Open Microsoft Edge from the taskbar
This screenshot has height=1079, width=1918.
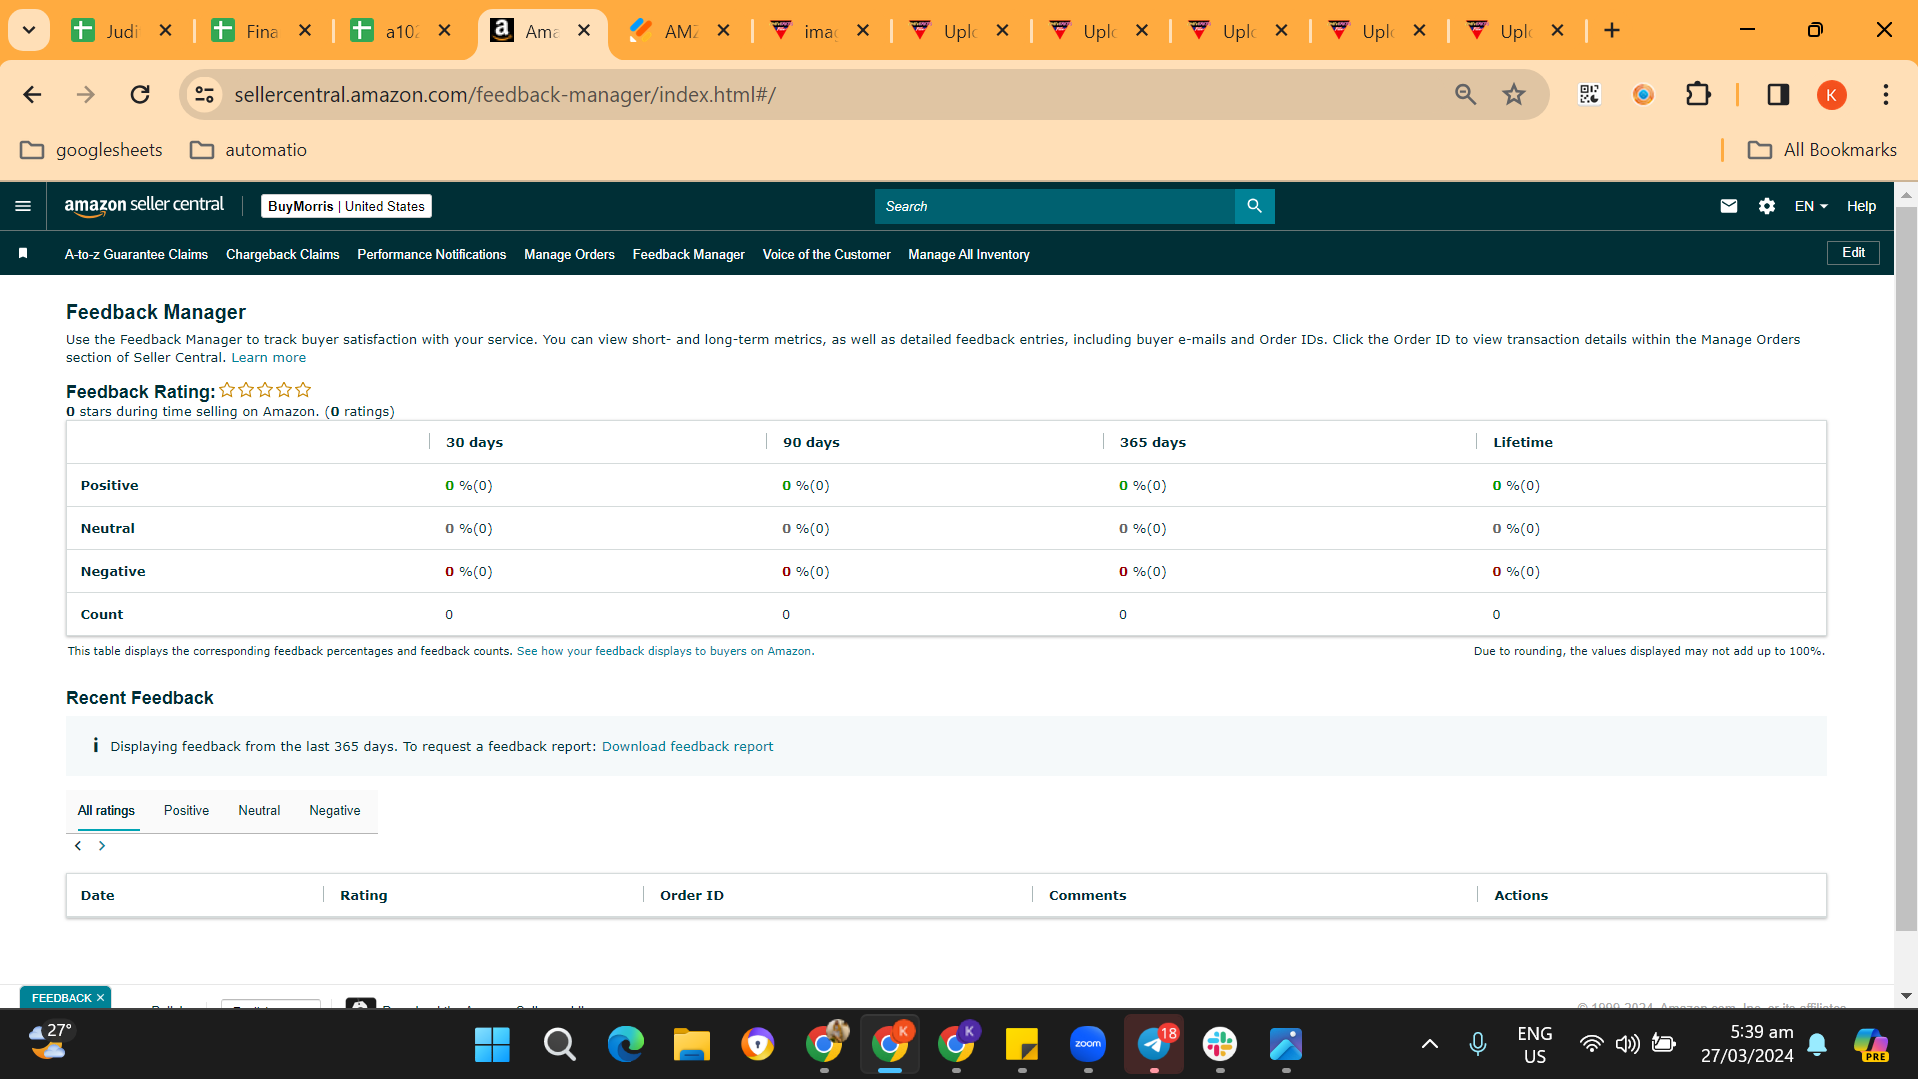click(626, 1045)
